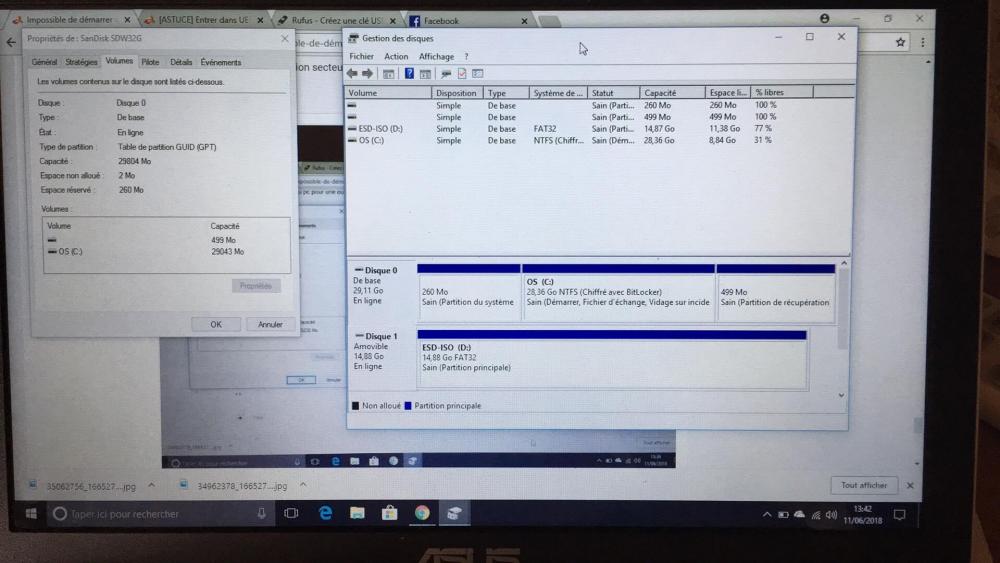This screenshot has height=563, width=1000.
Task: Switch to Pilote tab
Action: [151, 62]
